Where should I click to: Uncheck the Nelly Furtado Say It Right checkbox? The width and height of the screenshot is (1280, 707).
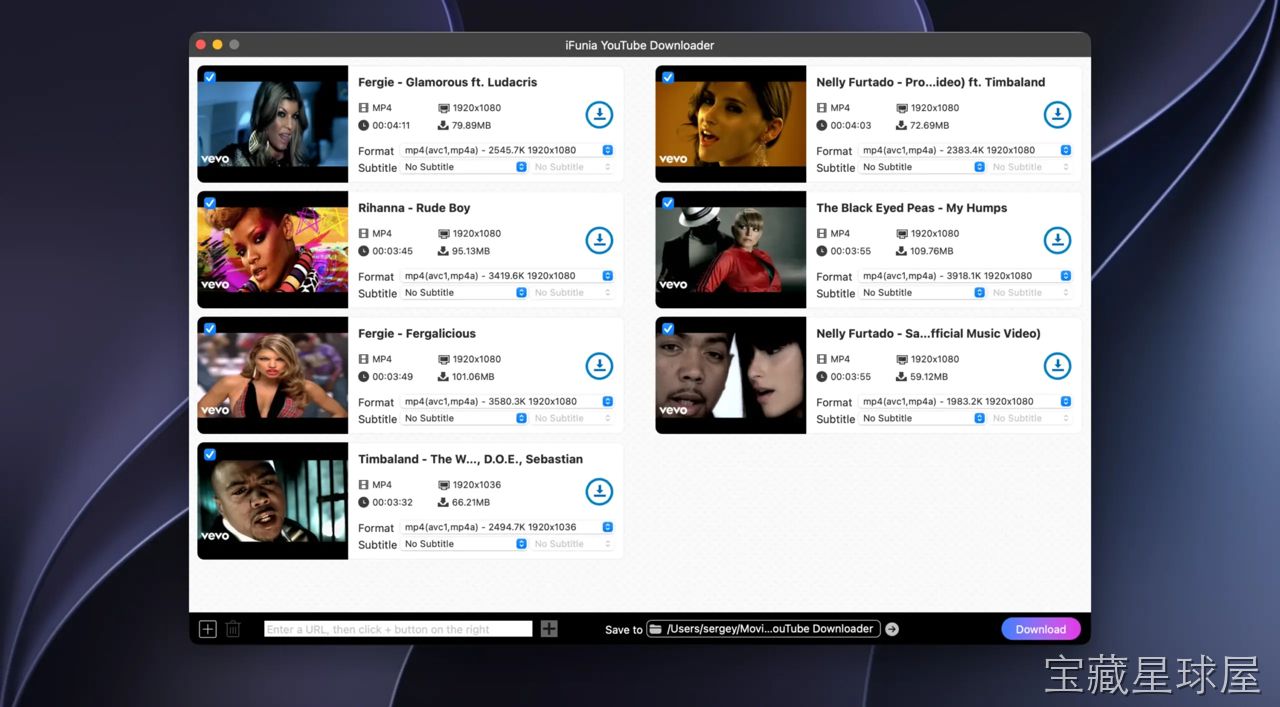(x=668, y=328)
